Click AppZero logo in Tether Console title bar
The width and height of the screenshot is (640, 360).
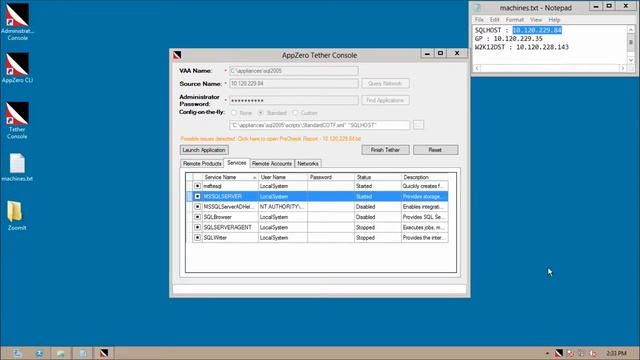(x=177, y=55)
